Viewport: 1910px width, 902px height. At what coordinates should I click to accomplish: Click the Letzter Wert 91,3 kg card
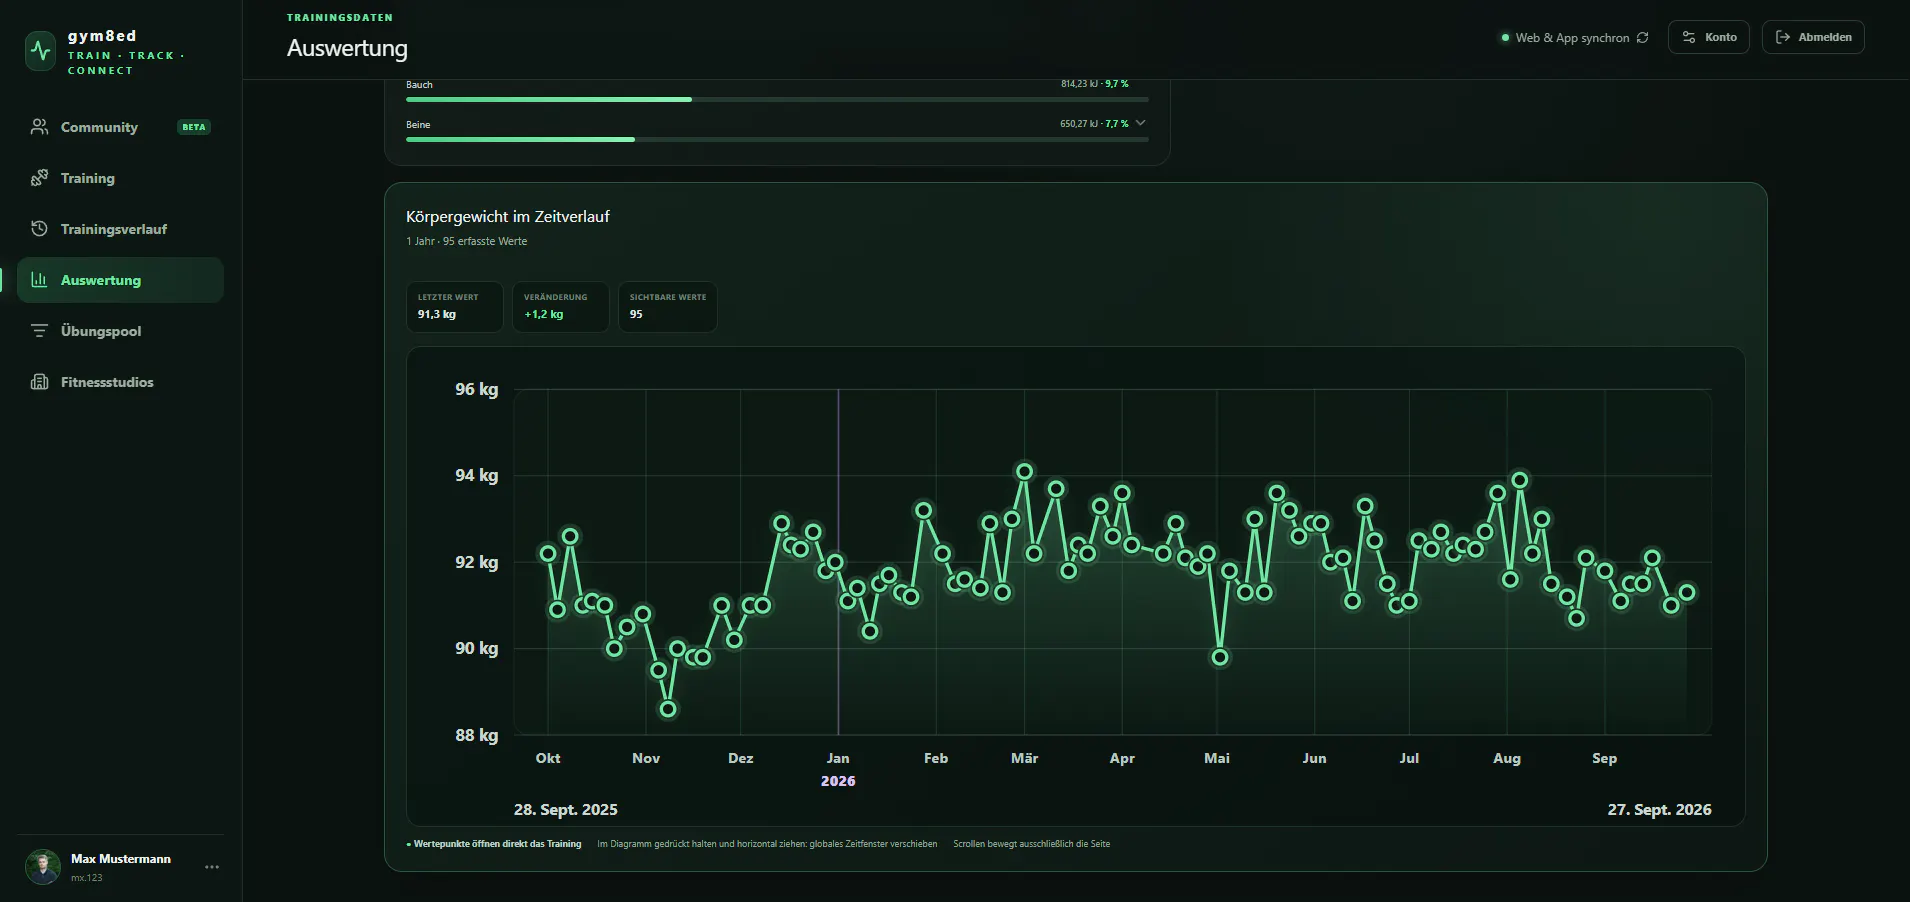454,306
